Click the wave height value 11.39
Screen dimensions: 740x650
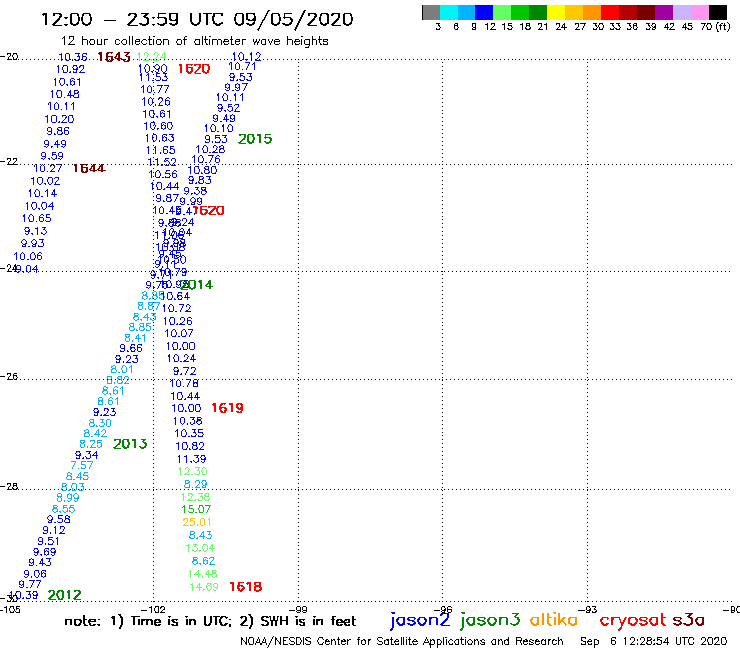click(x=192, y=459)
